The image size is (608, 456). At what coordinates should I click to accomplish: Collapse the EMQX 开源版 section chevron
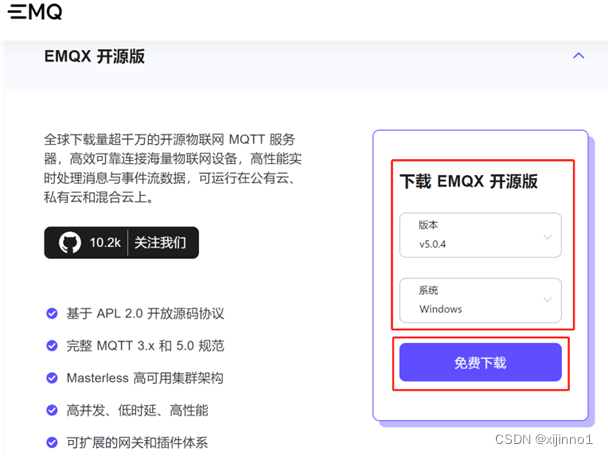[x=579, y=56]
